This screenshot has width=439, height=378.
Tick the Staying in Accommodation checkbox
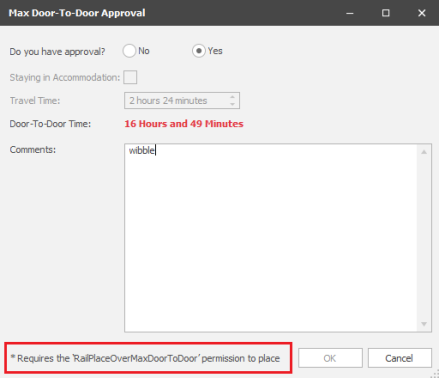[130, 77]
